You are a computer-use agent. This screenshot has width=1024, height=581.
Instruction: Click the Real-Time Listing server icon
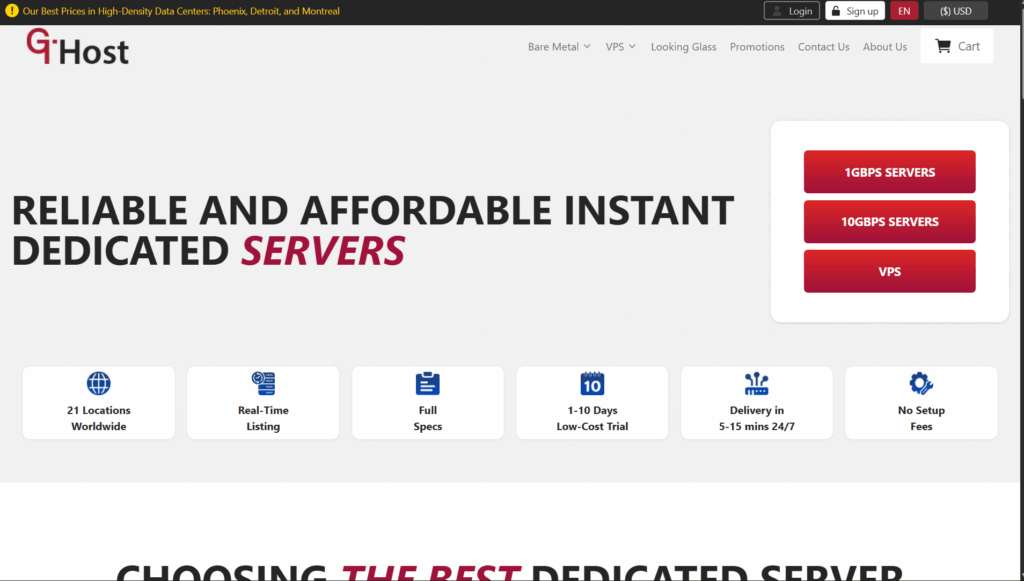pos(263,383)
